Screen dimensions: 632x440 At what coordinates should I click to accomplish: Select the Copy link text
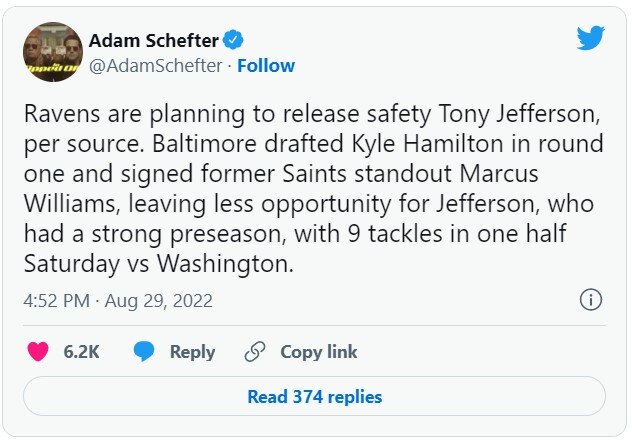(x=318, y=352)
